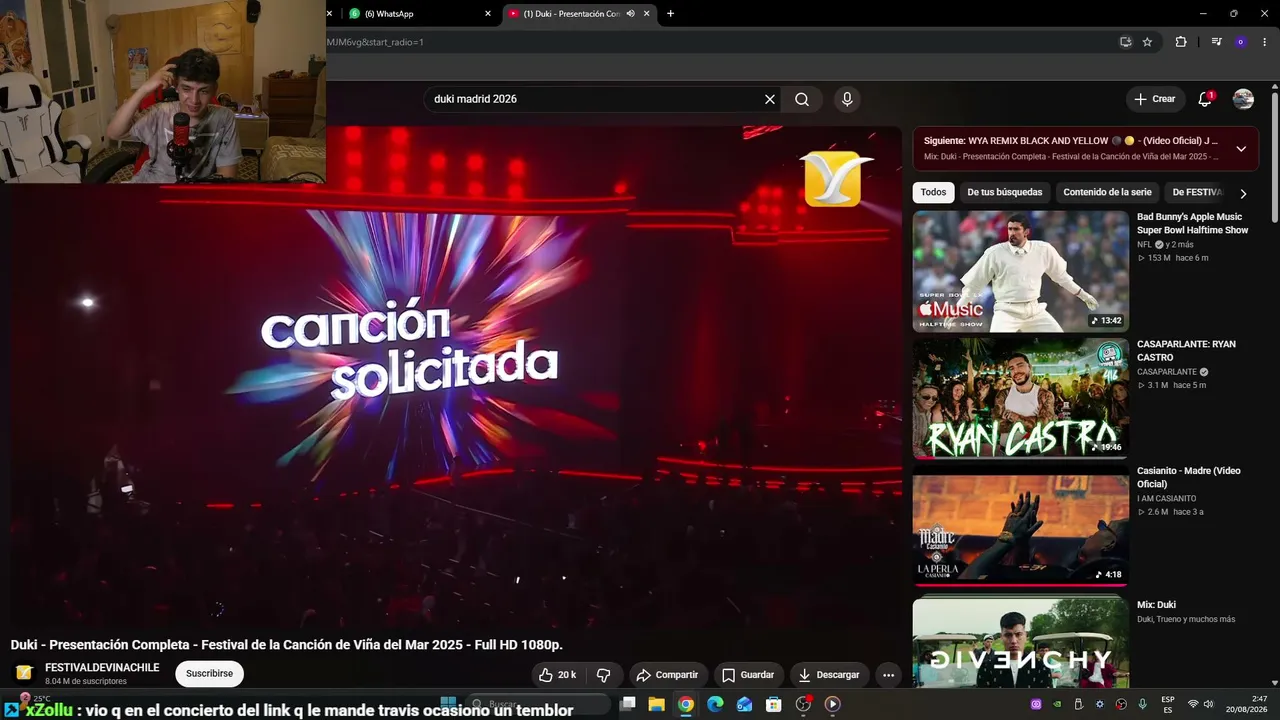Click the 'I AM CASIANITO' channel name
1280x720 pixels.
click(x=1167, y=498)
